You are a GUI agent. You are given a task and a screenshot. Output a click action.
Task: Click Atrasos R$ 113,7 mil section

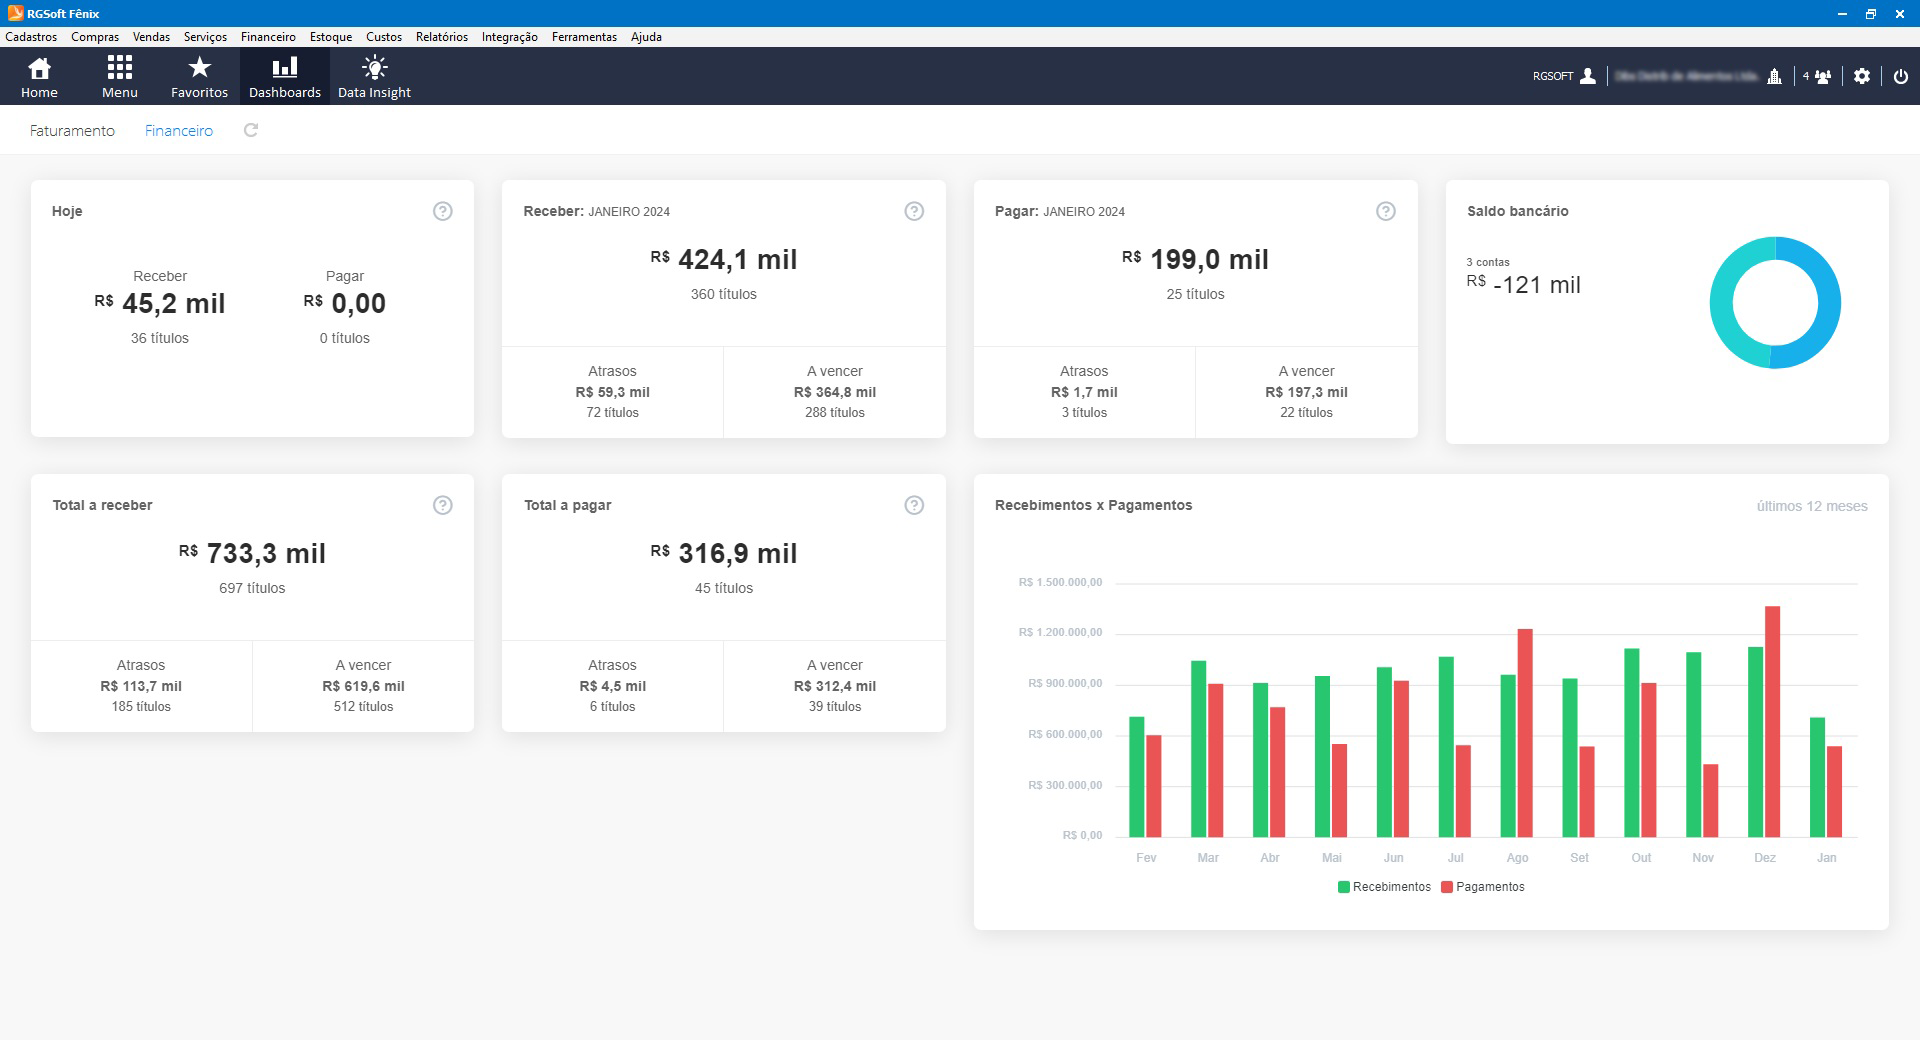pyautogui.click(x=141, y=686)
